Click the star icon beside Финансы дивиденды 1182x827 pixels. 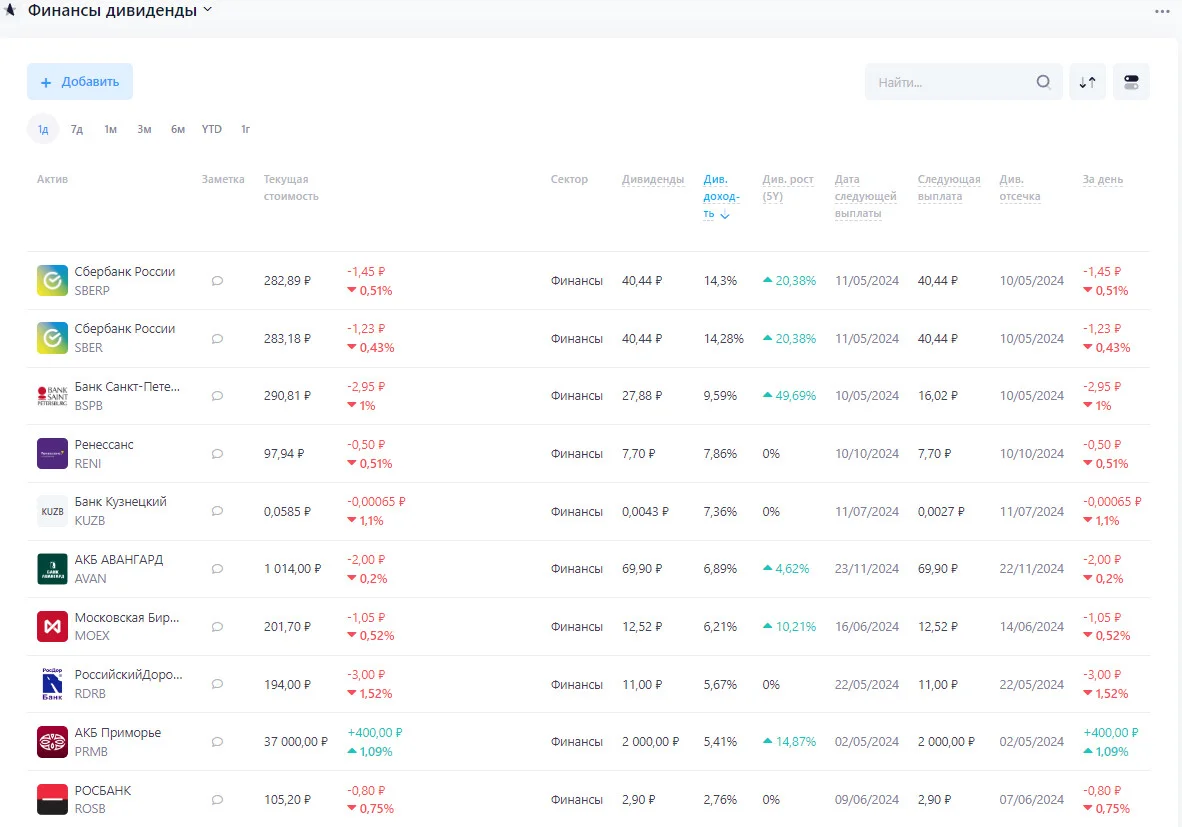pyautogui.click(x=10, y=10)
